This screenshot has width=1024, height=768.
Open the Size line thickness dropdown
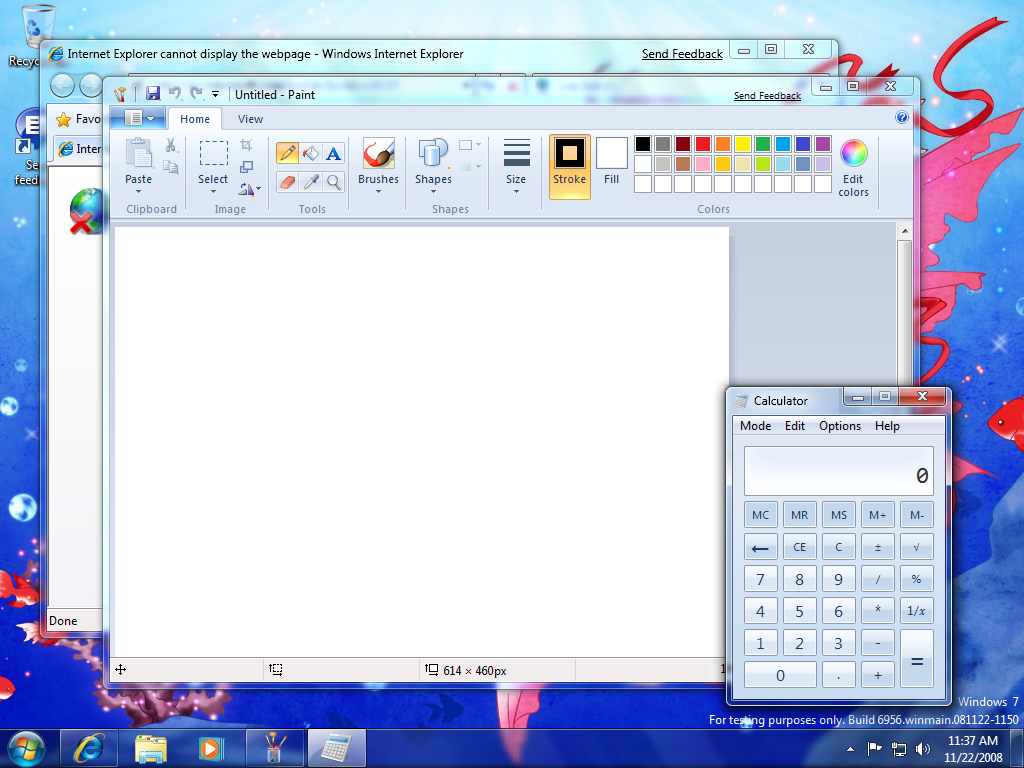coord(516,165)
